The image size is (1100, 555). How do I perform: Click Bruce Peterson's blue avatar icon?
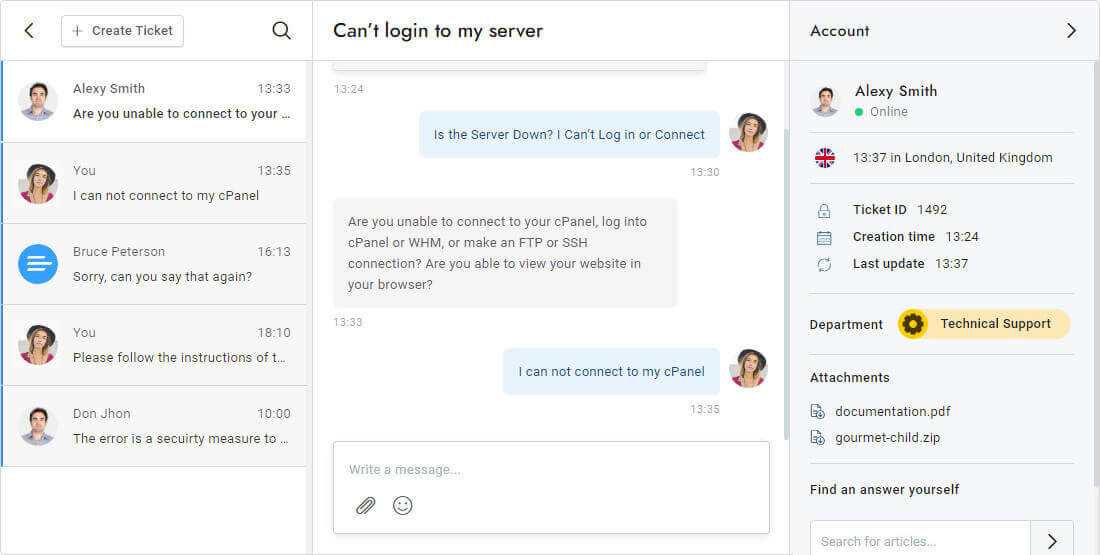[38, 264]
